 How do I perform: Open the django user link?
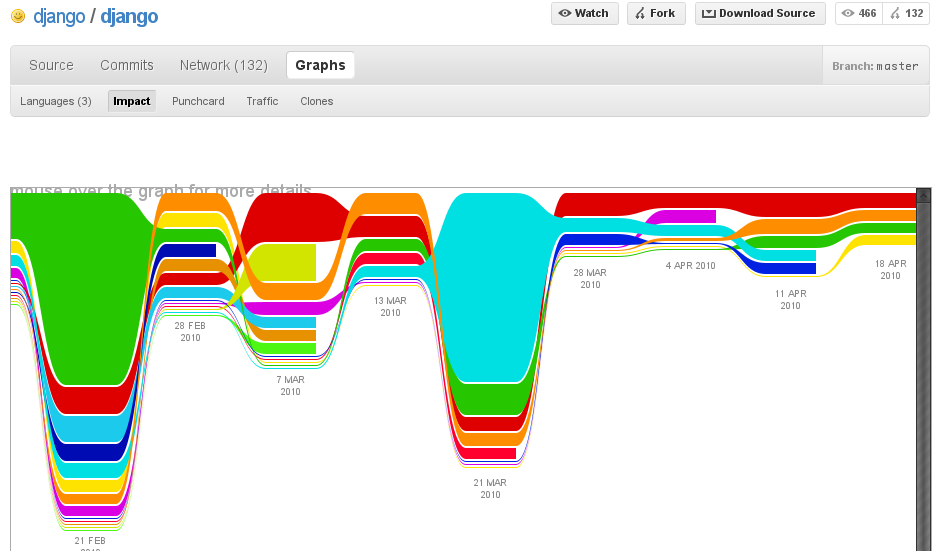(x=59, y=16)
